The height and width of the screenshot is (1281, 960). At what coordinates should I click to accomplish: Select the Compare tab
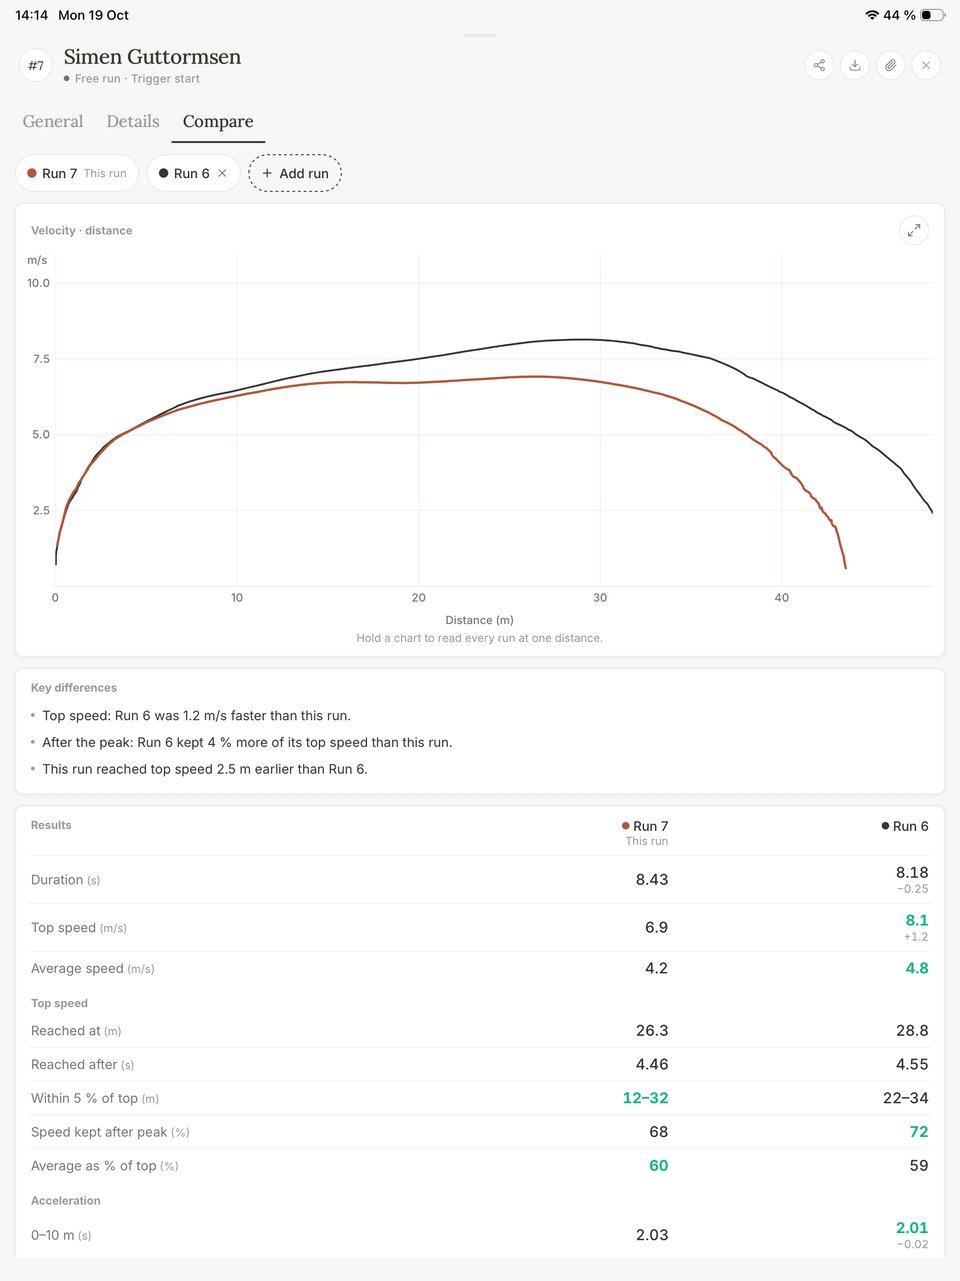click(218, 121)
